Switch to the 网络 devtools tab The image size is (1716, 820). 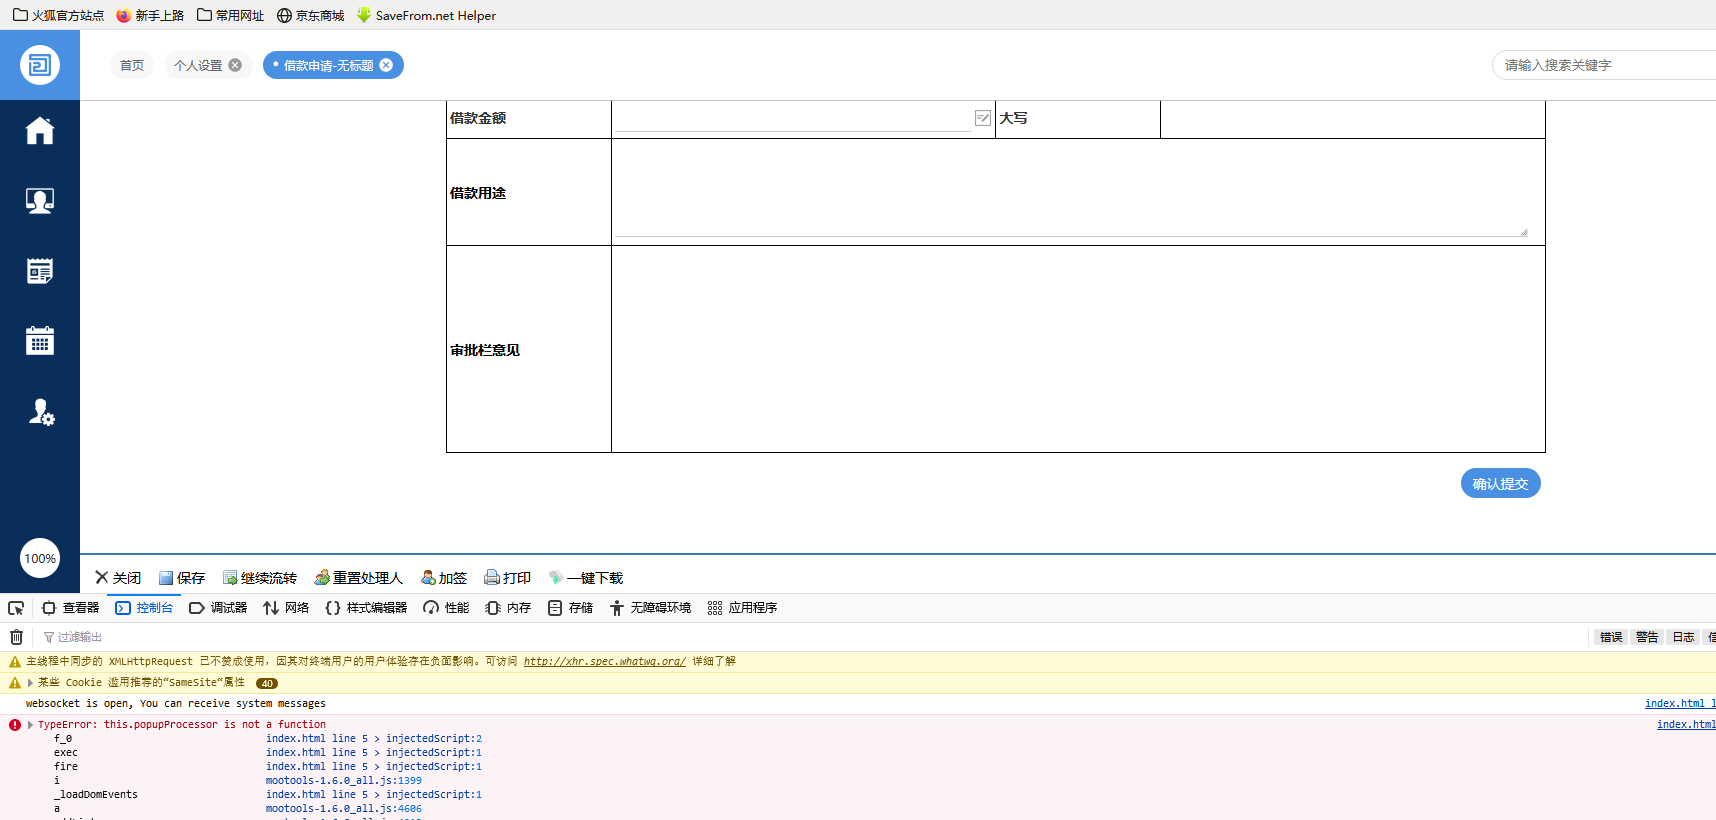click(x=286, y=608)
